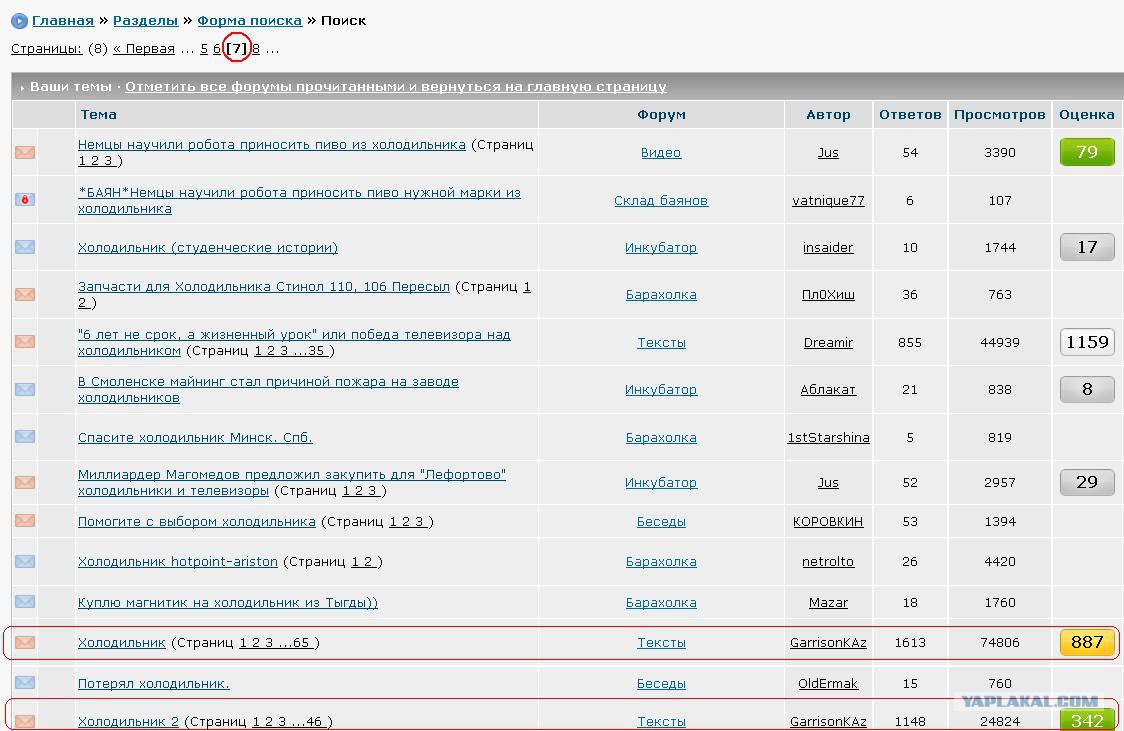This screenshot has width=1124, height=731.
Task: Click envelope icon for Холодильник hotpoint-ariston
Action: click(x=25, y=561)
